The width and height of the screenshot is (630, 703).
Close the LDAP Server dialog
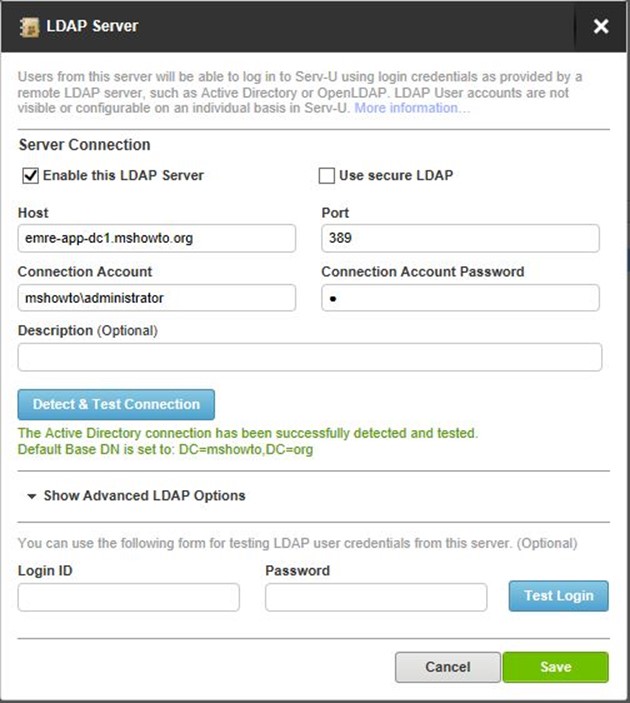click(x=601, y=26)
